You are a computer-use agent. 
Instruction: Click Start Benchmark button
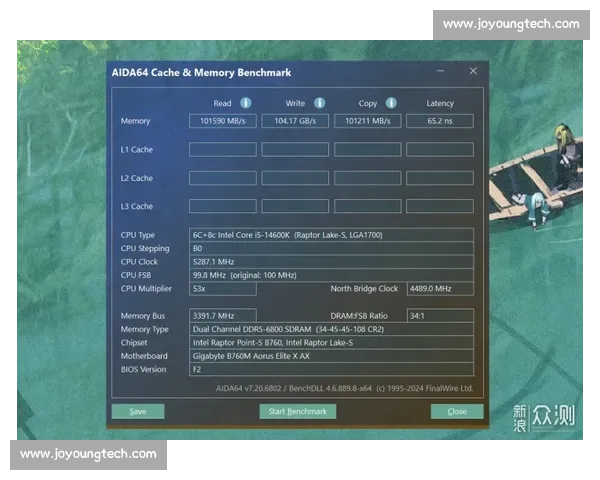pyautogui.click(x=298, y=411)
